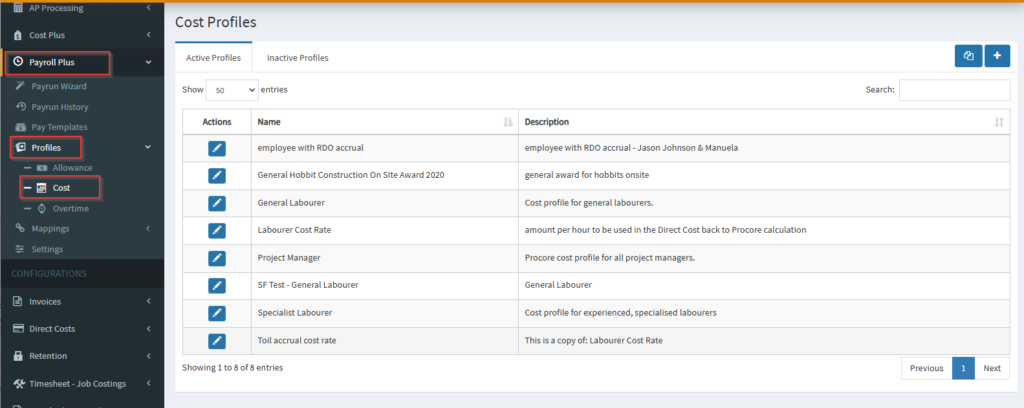Switch to the Inactive Profiles tab
Screen dimensions: 1024x408
(297, 58)
